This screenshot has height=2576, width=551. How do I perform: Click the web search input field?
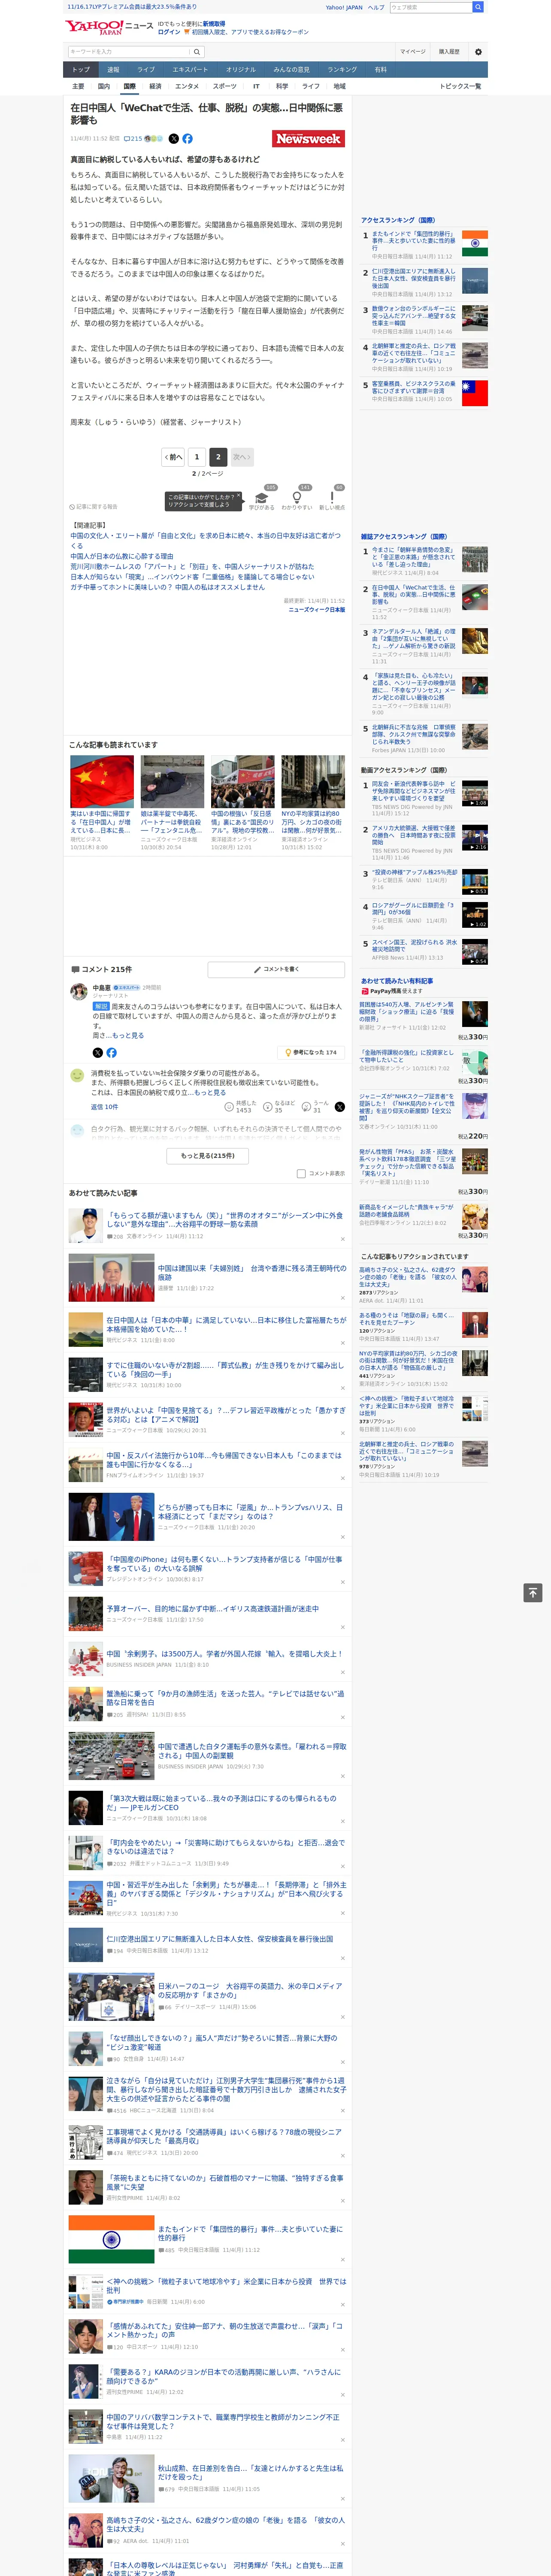click(431, 7)
